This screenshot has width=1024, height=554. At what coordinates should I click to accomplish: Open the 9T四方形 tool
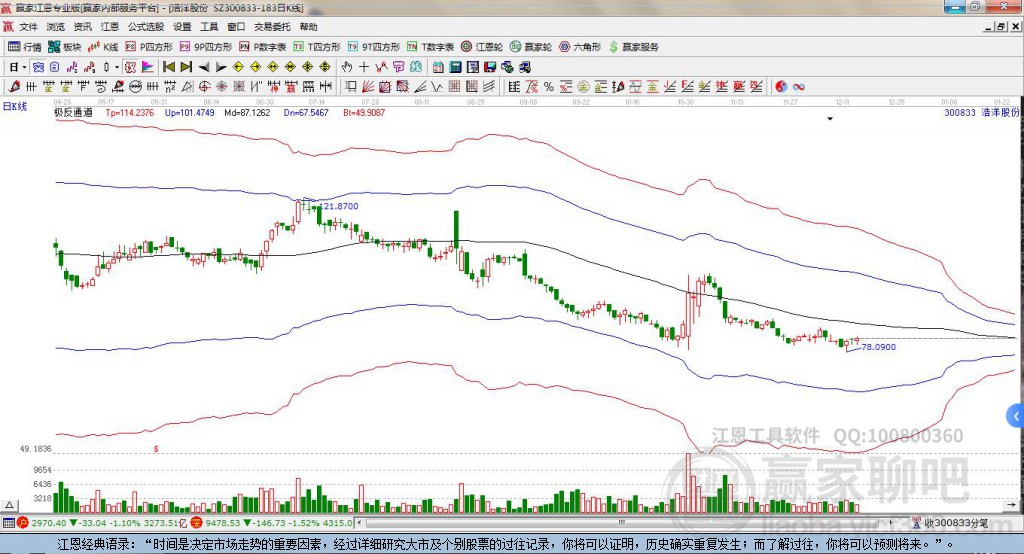[x=374, y=47]
